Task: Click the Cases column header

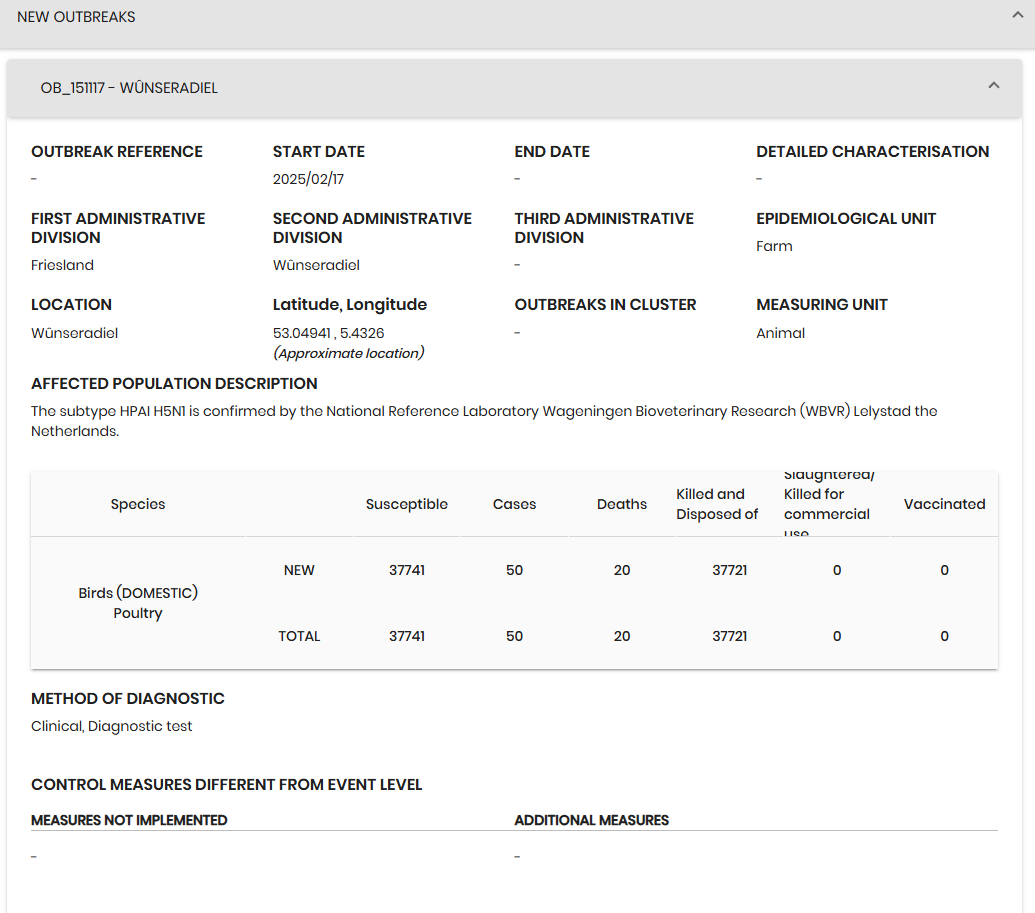Action: click(514, 504)
